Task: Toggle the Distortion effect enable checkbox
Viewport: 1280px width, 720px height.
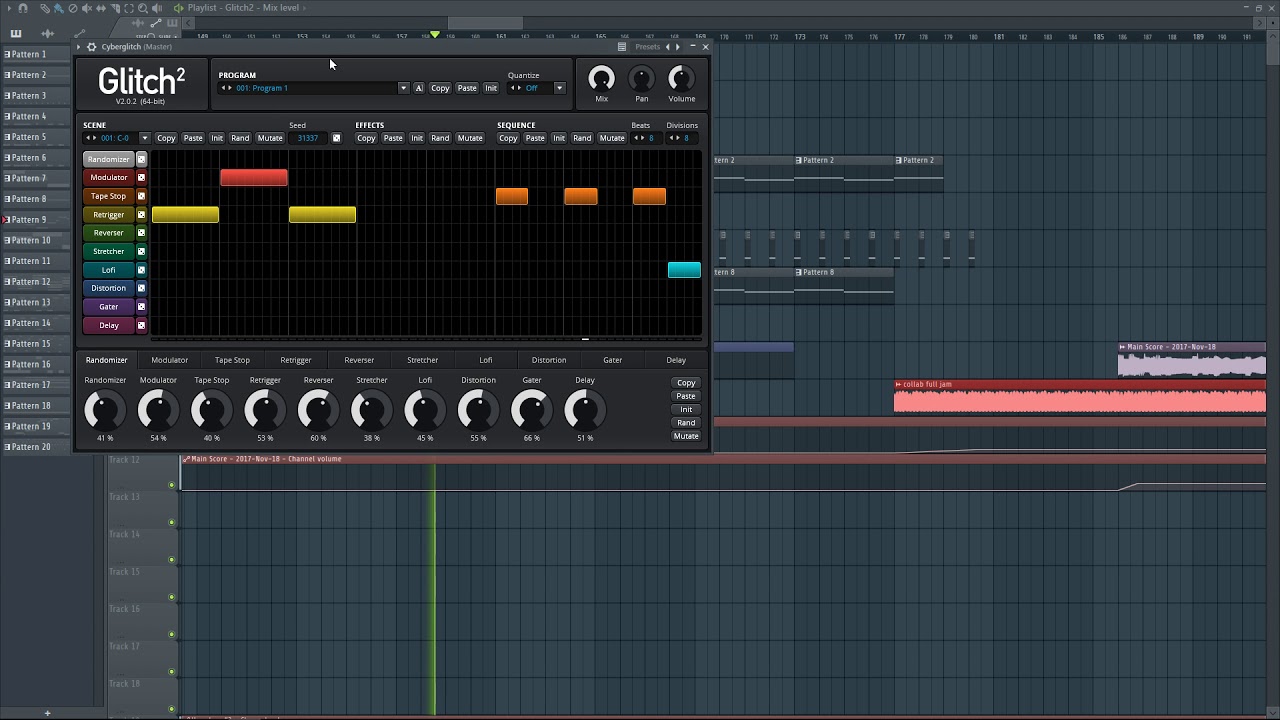Action: pyautogui.click(x=141, y=288)
